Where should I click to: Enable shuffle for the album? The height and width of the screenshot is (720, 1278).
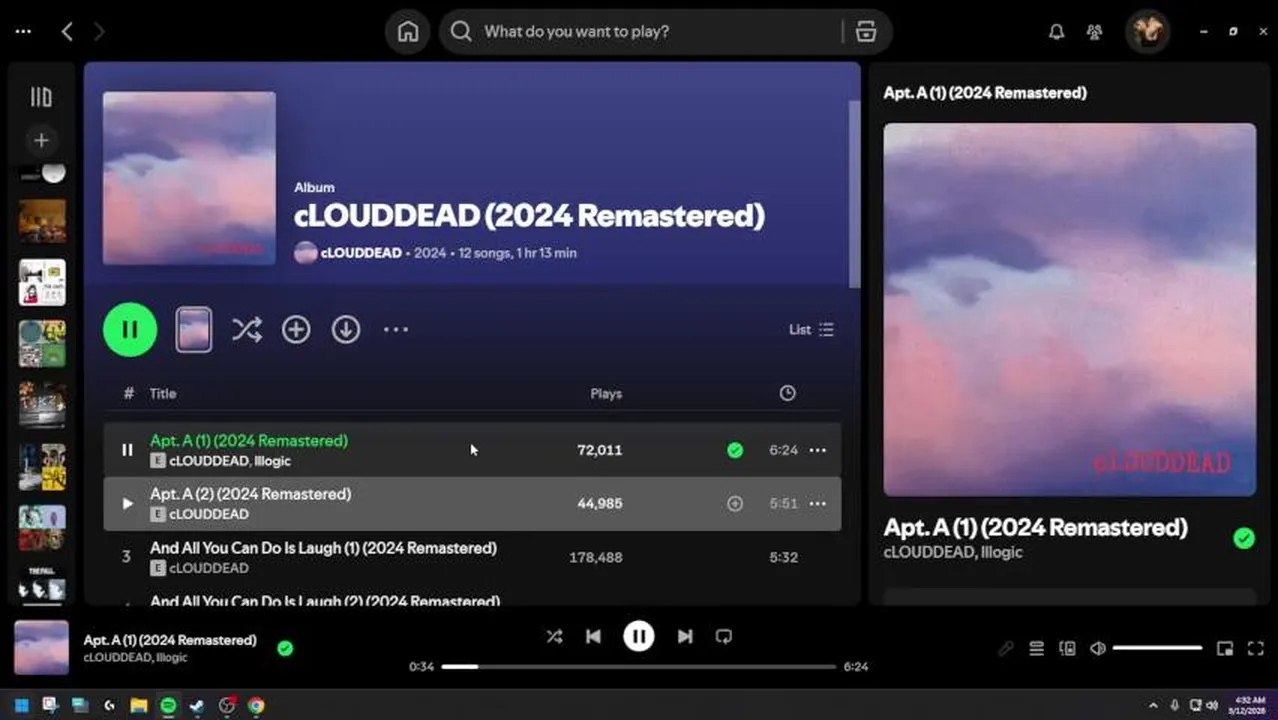(247, 329)
